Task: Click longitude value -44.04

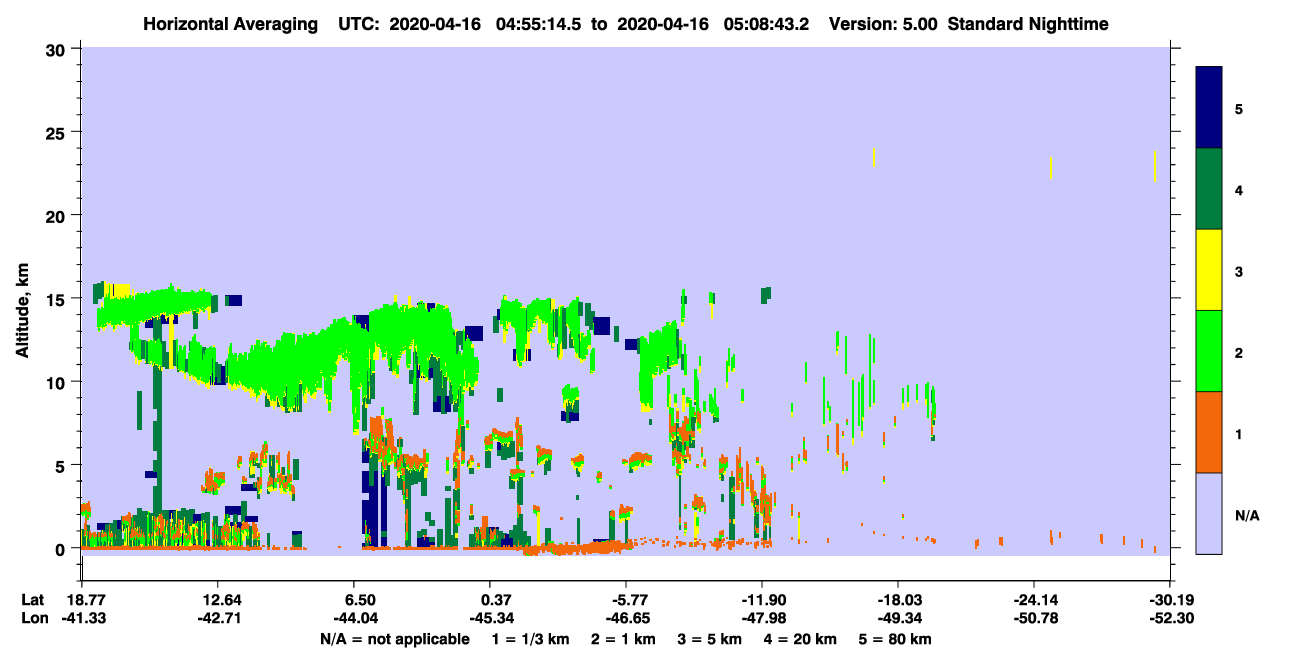Action: pos(355,618)
